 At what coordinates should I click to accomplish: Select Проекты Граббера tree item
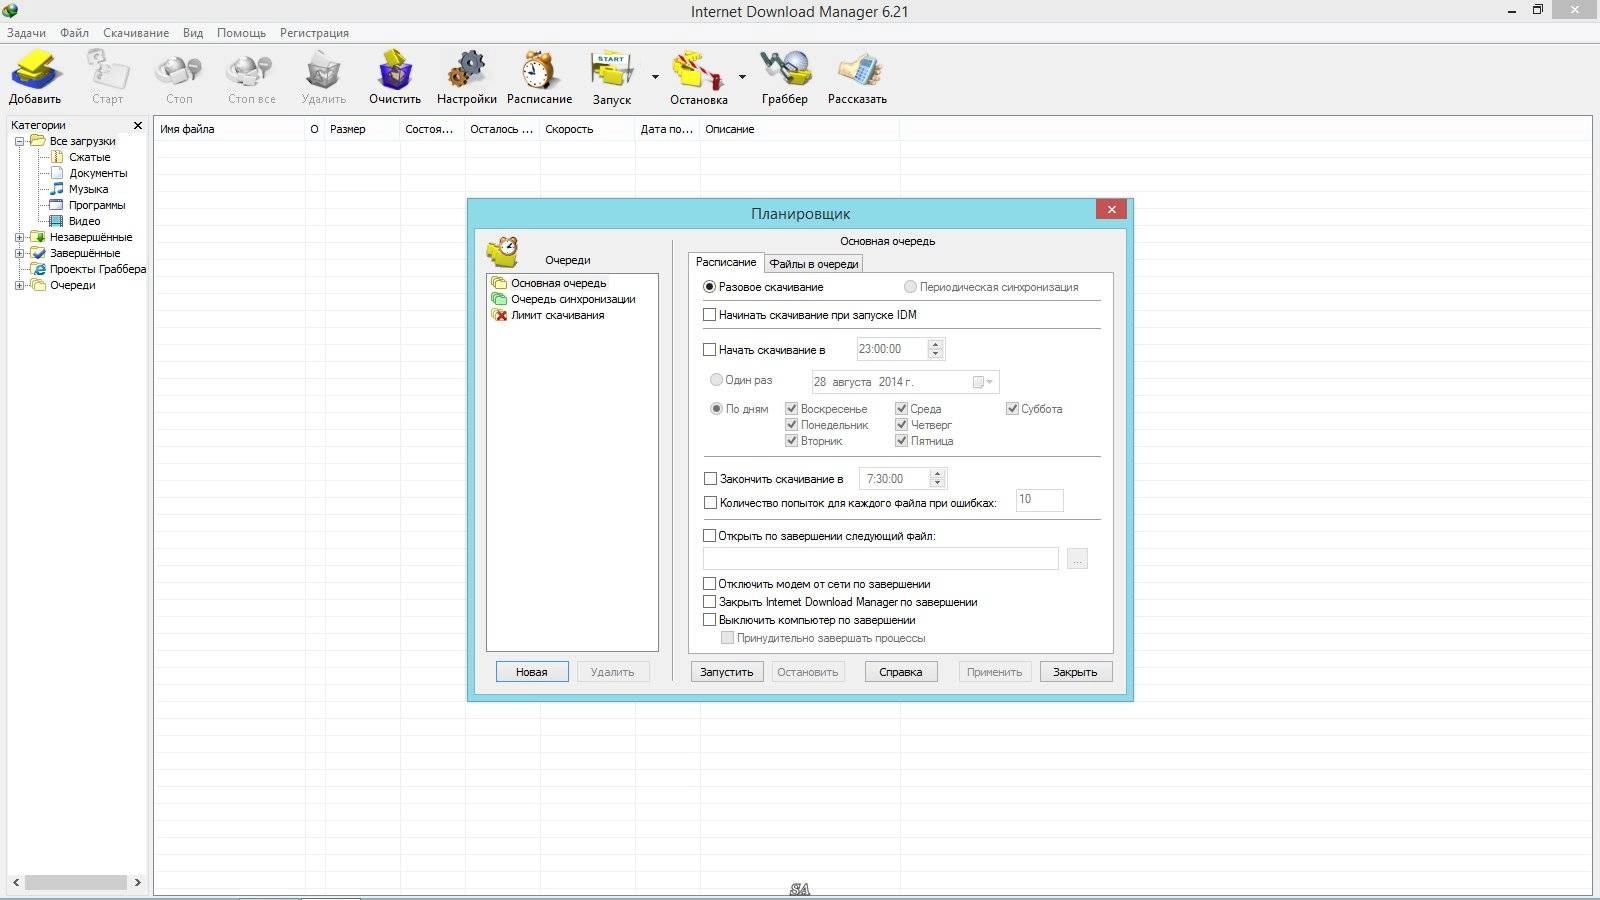pos(97,269)
